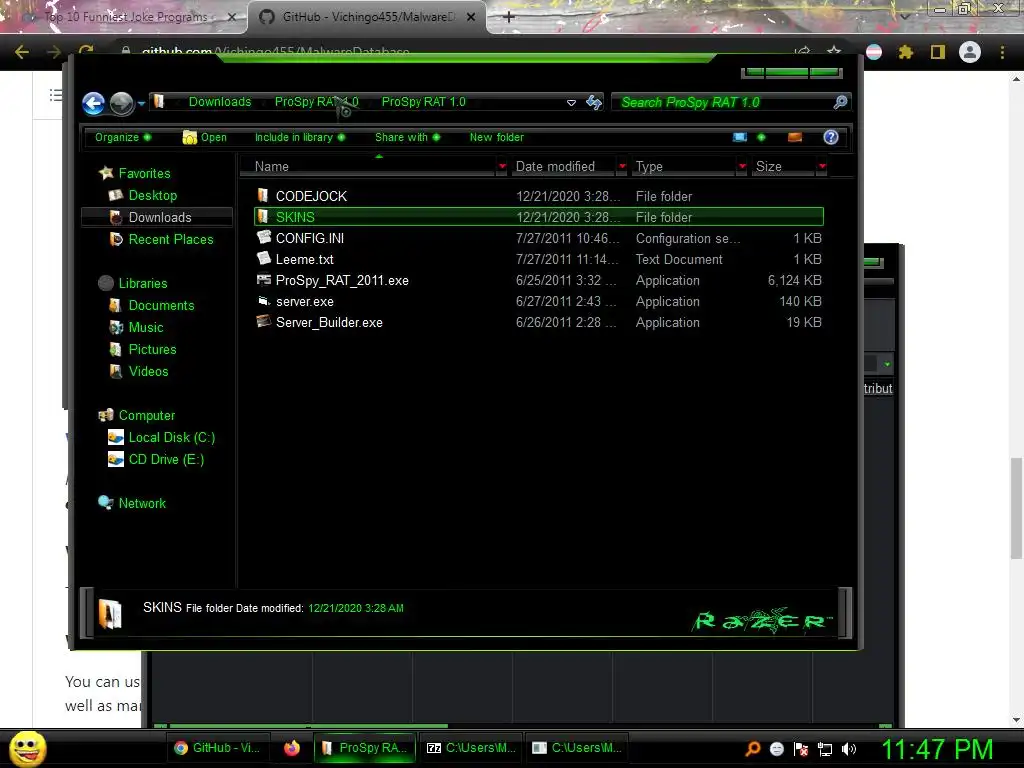The image size is (1024, 768).
Task: Change the view with the view icon
Action: (x=739, y=137)
